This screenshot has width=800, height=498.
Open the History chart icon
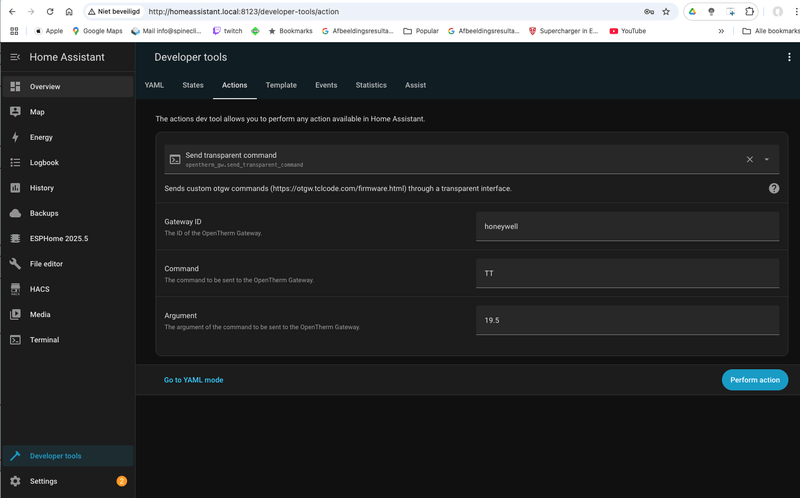[x=15, y=188]
